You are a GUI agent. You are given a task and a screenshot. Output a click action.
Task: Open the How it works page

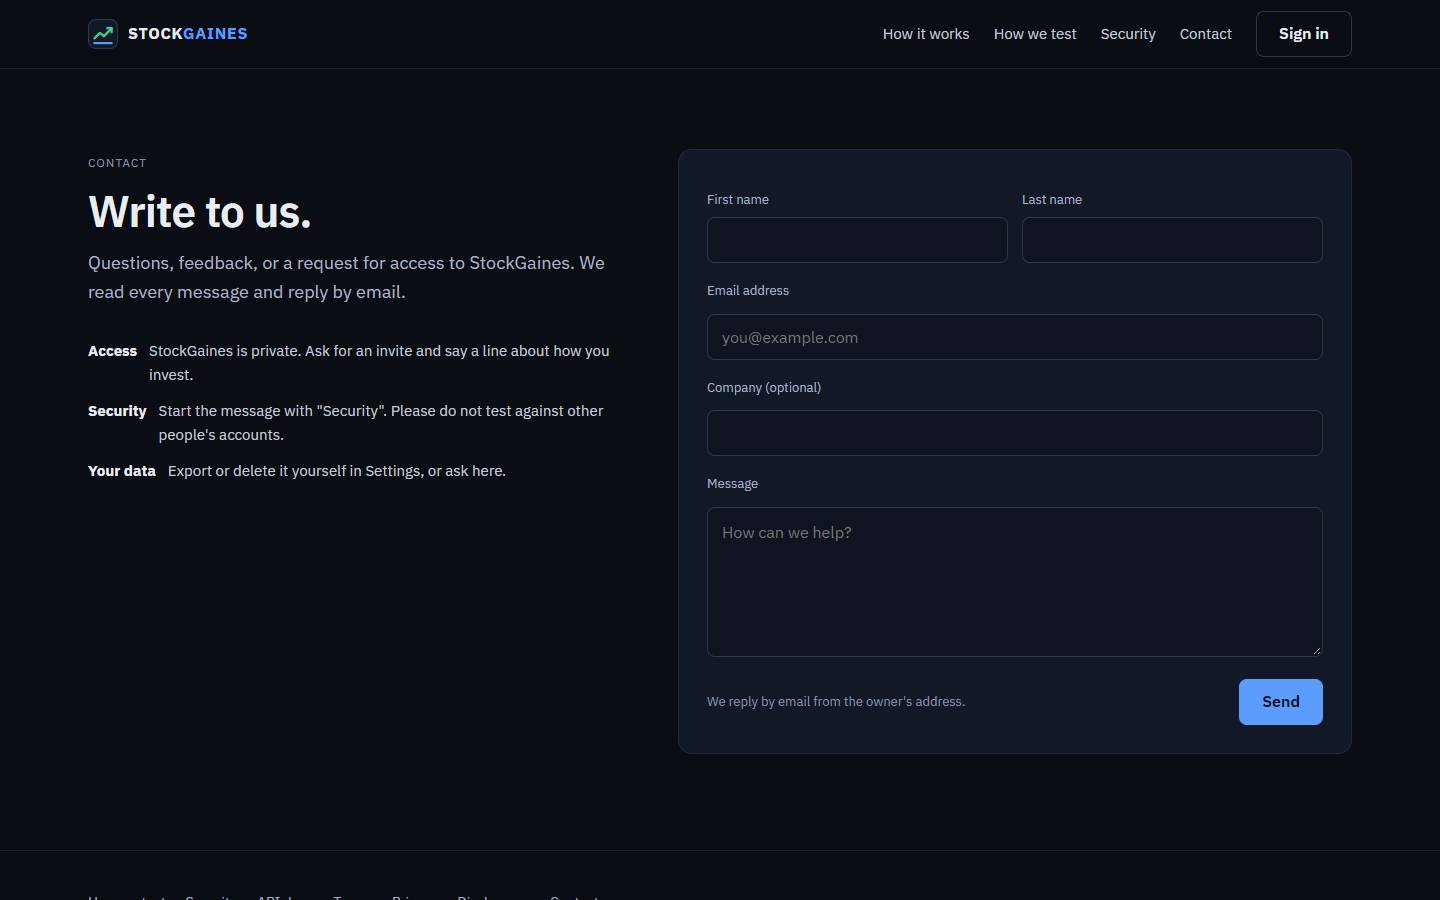click(x=926, y=34)
